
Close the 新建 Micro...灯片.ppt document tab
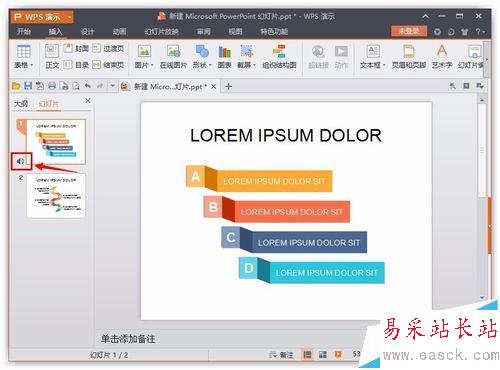tap(214, 87)
